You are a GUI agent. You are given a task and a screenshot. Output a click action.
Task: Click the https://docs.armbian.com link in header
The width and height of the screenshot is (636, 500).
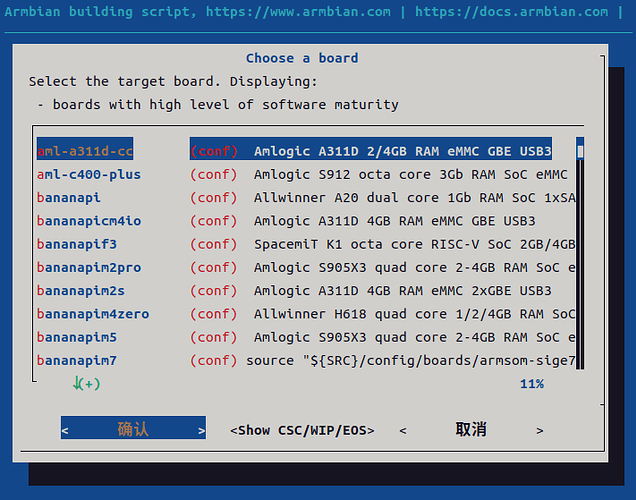pos(511,11)
